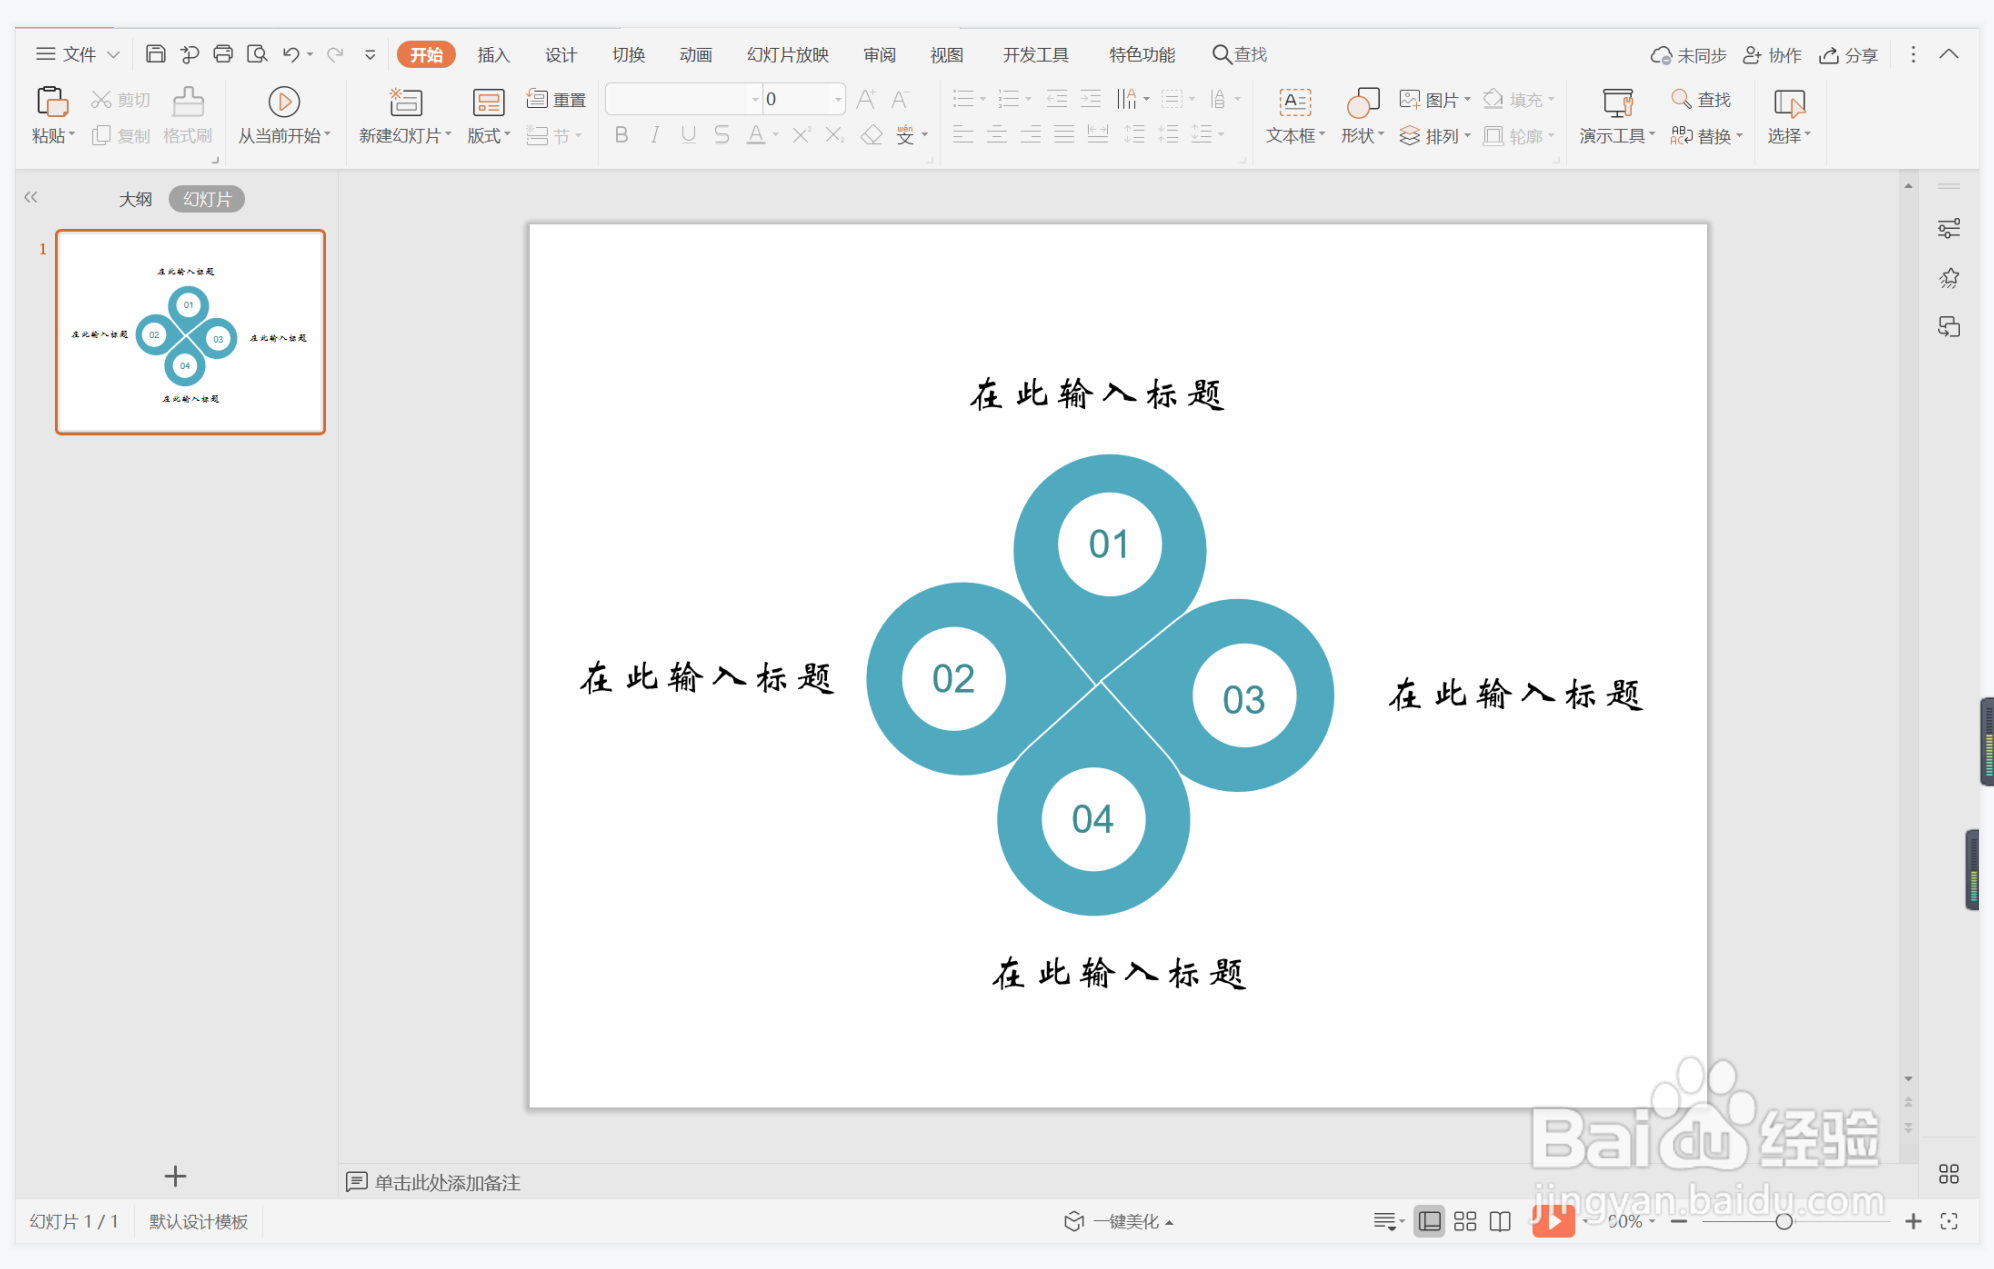This screenshot has height=1269, width=1994.
Task: Click the fit-to-window zoom icon
Action: coord(1949,1221)
